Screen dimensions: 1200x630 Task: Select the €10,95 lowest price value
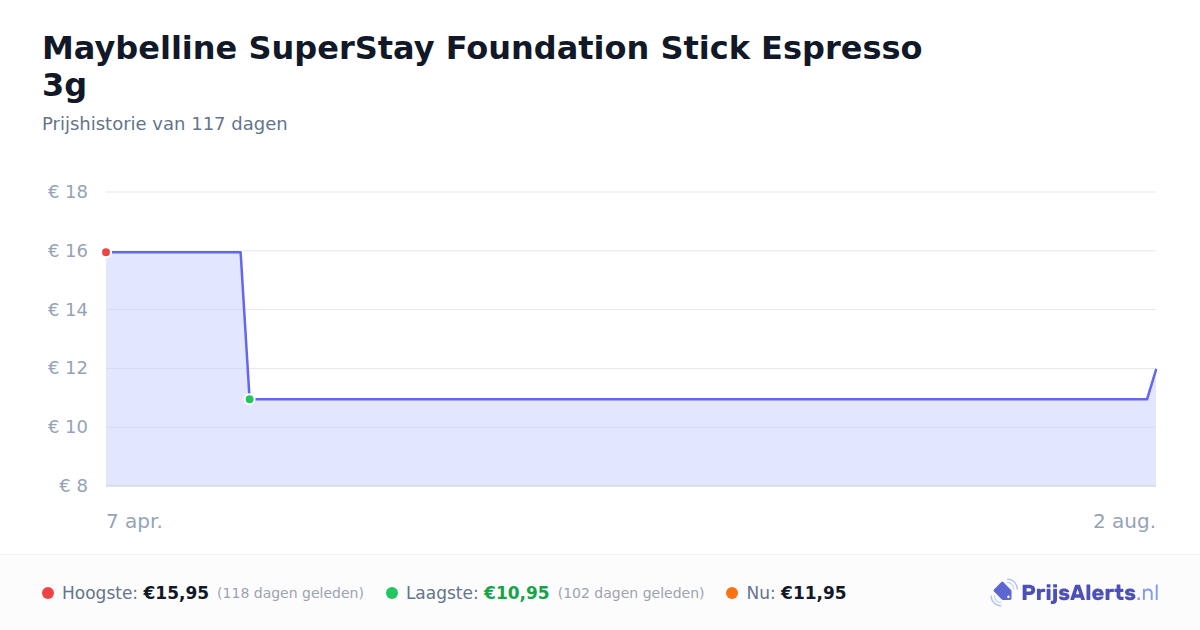[x=517, y=593]
